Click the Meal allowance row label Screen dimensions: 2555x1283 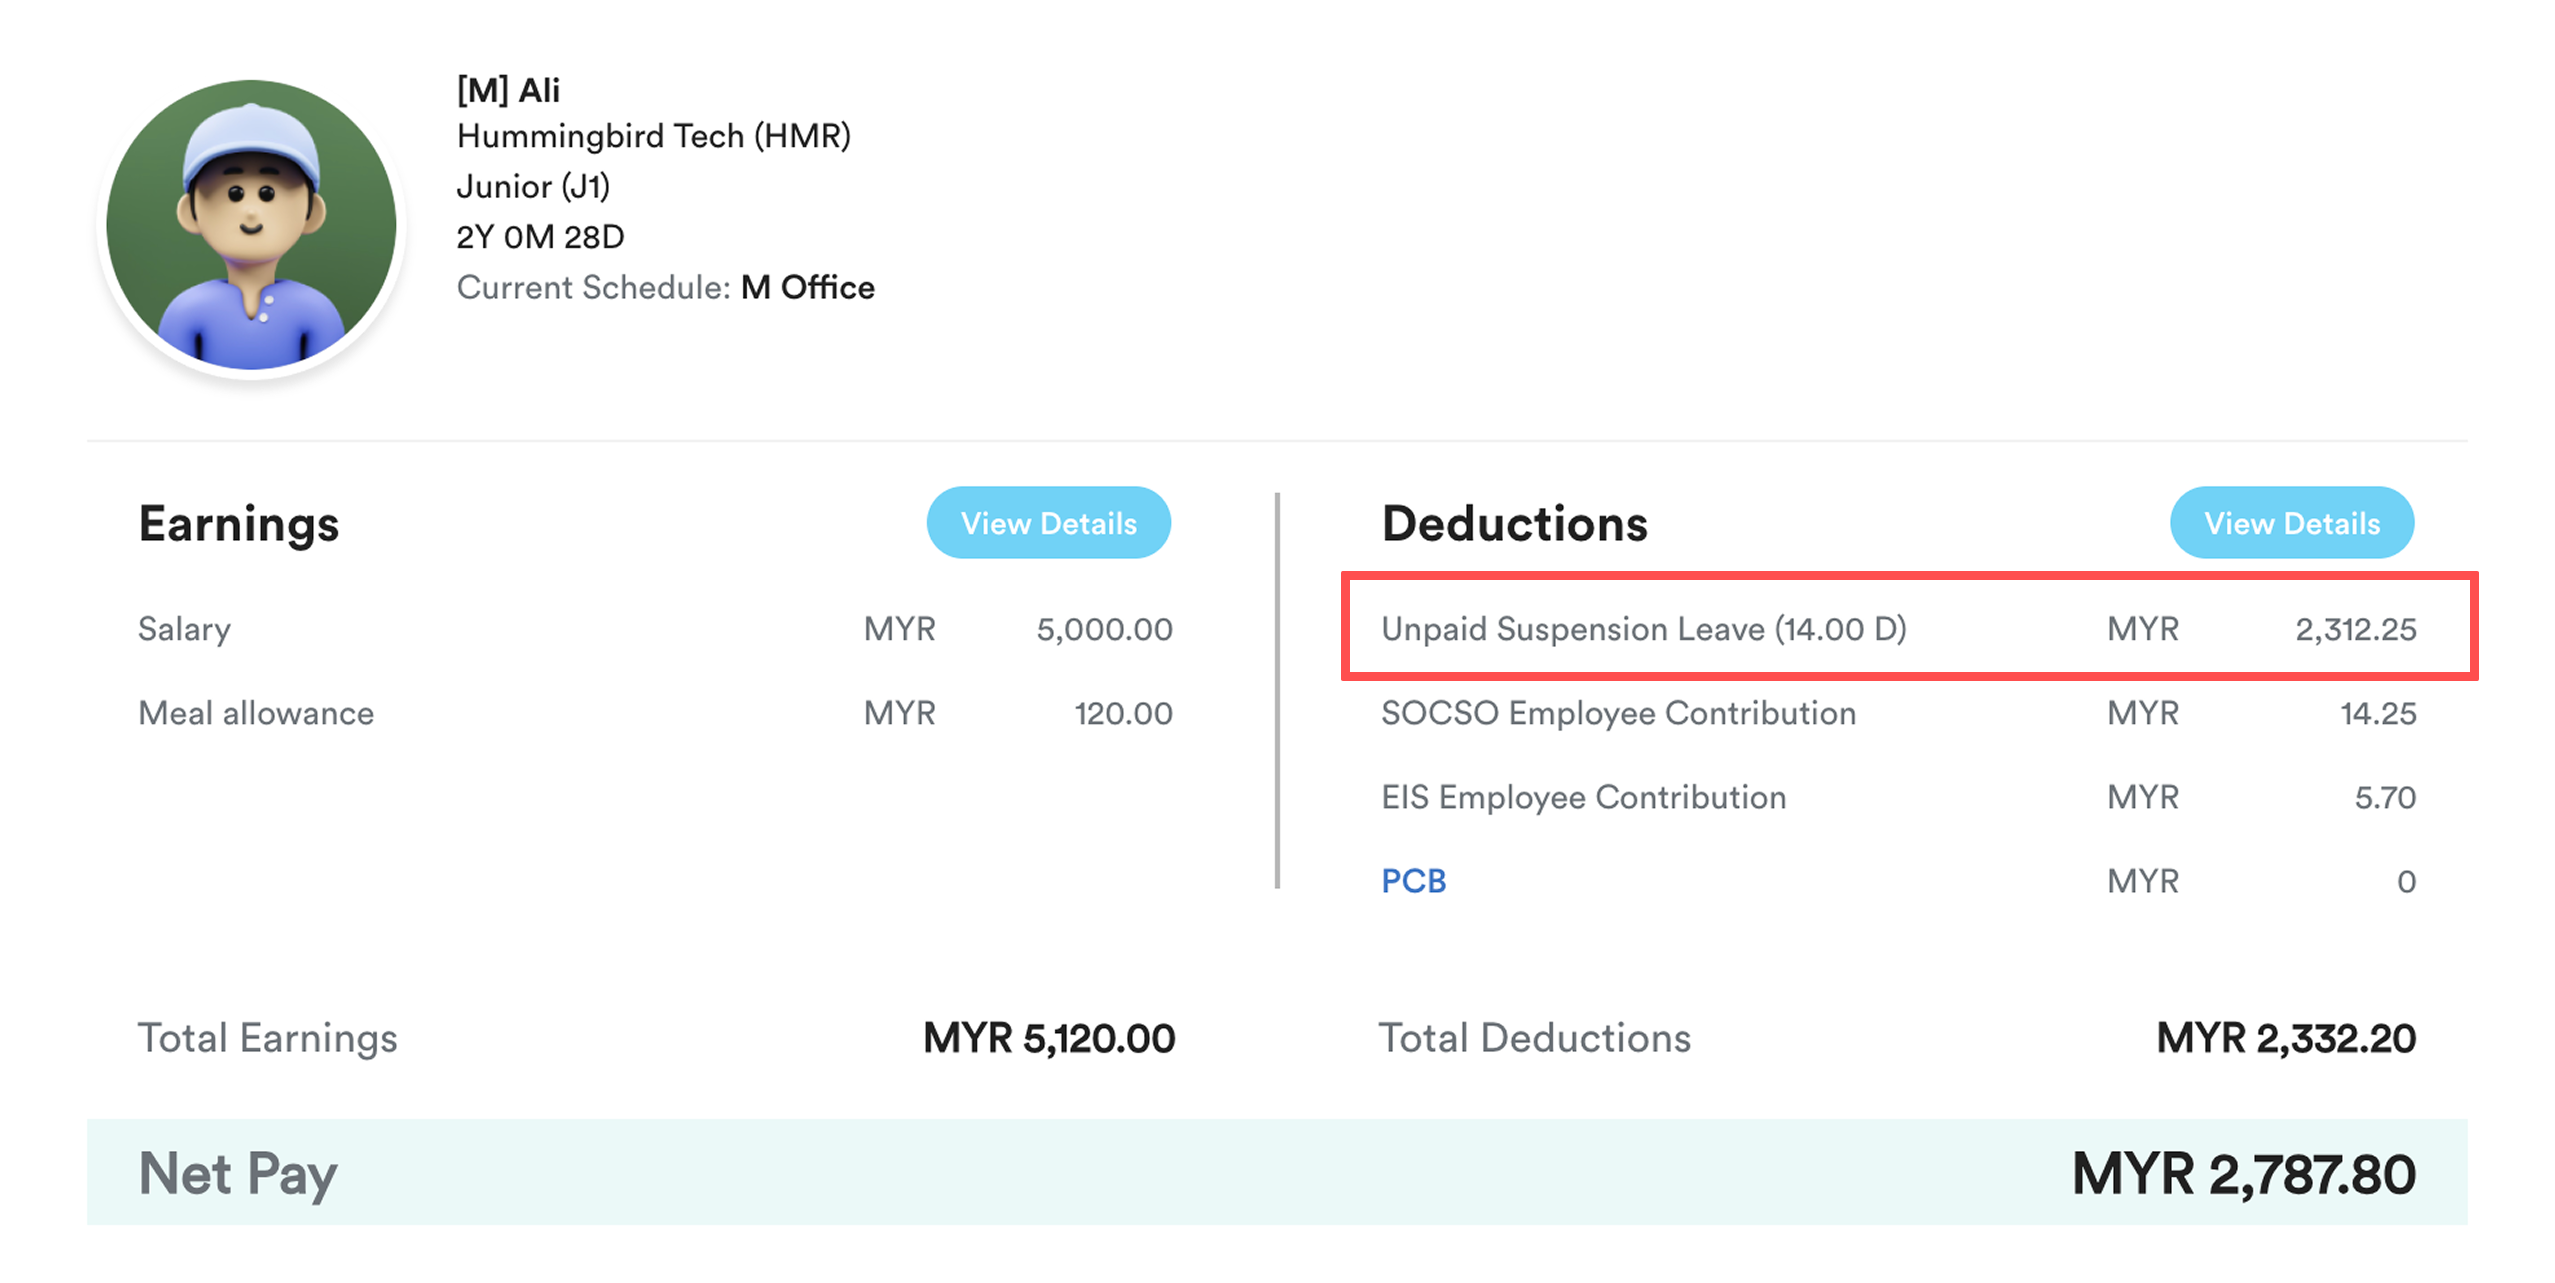coord(256,713)
